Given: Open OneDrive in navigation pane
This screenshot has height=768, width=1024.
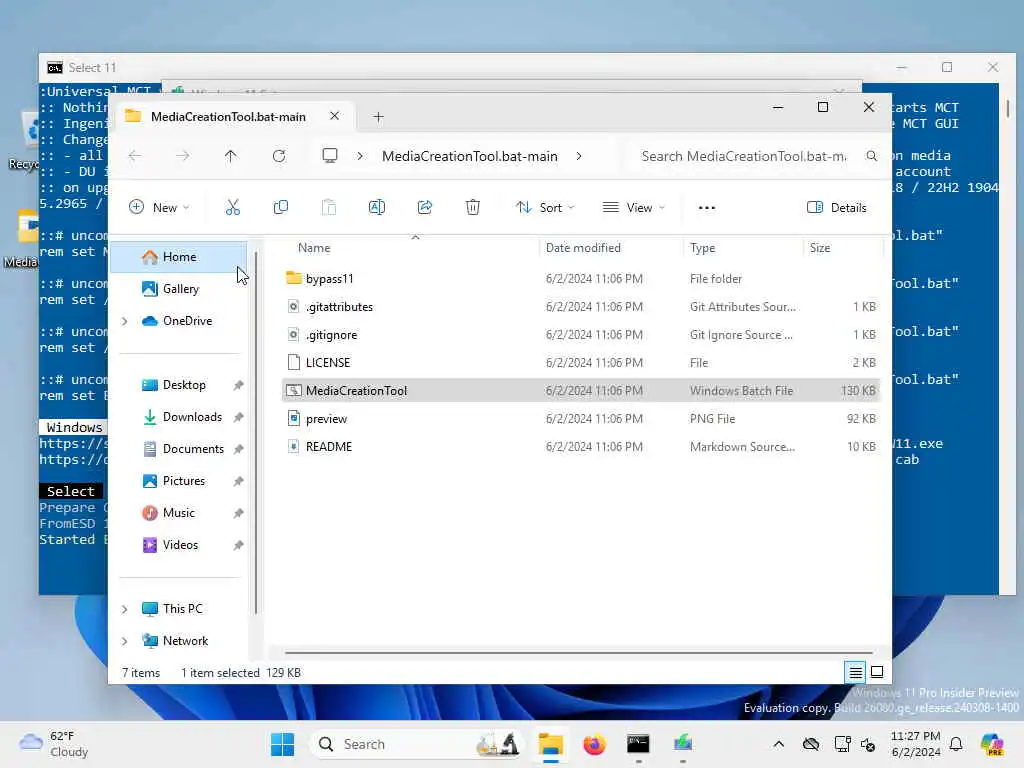Looking at the screenshot, I should click(x=186, y=321).
